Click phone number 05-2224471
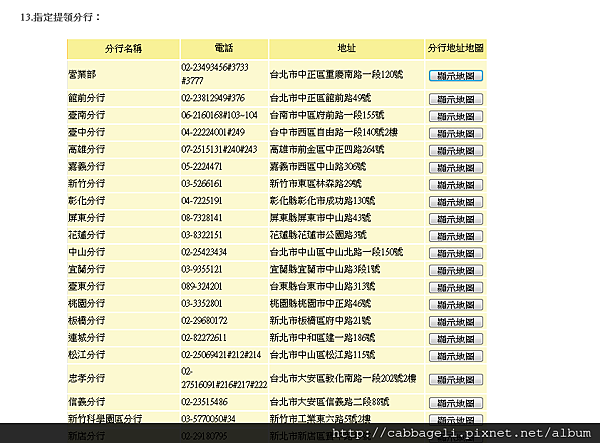The height and width of the screenshot is (443, 600). click(x=202, y=166)
